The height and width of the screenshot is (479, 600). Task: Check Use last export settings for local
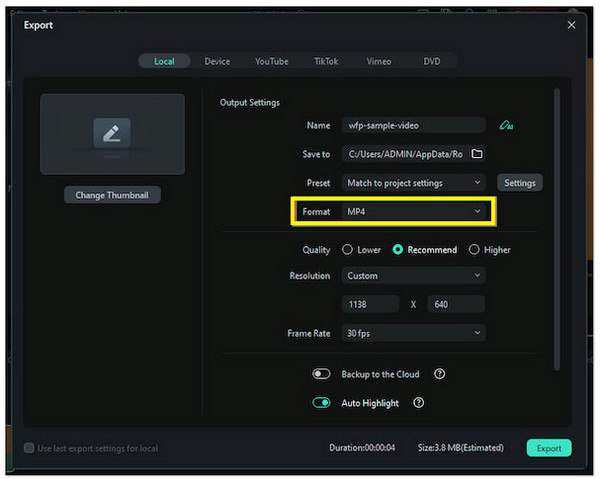(x=29, y=448)
